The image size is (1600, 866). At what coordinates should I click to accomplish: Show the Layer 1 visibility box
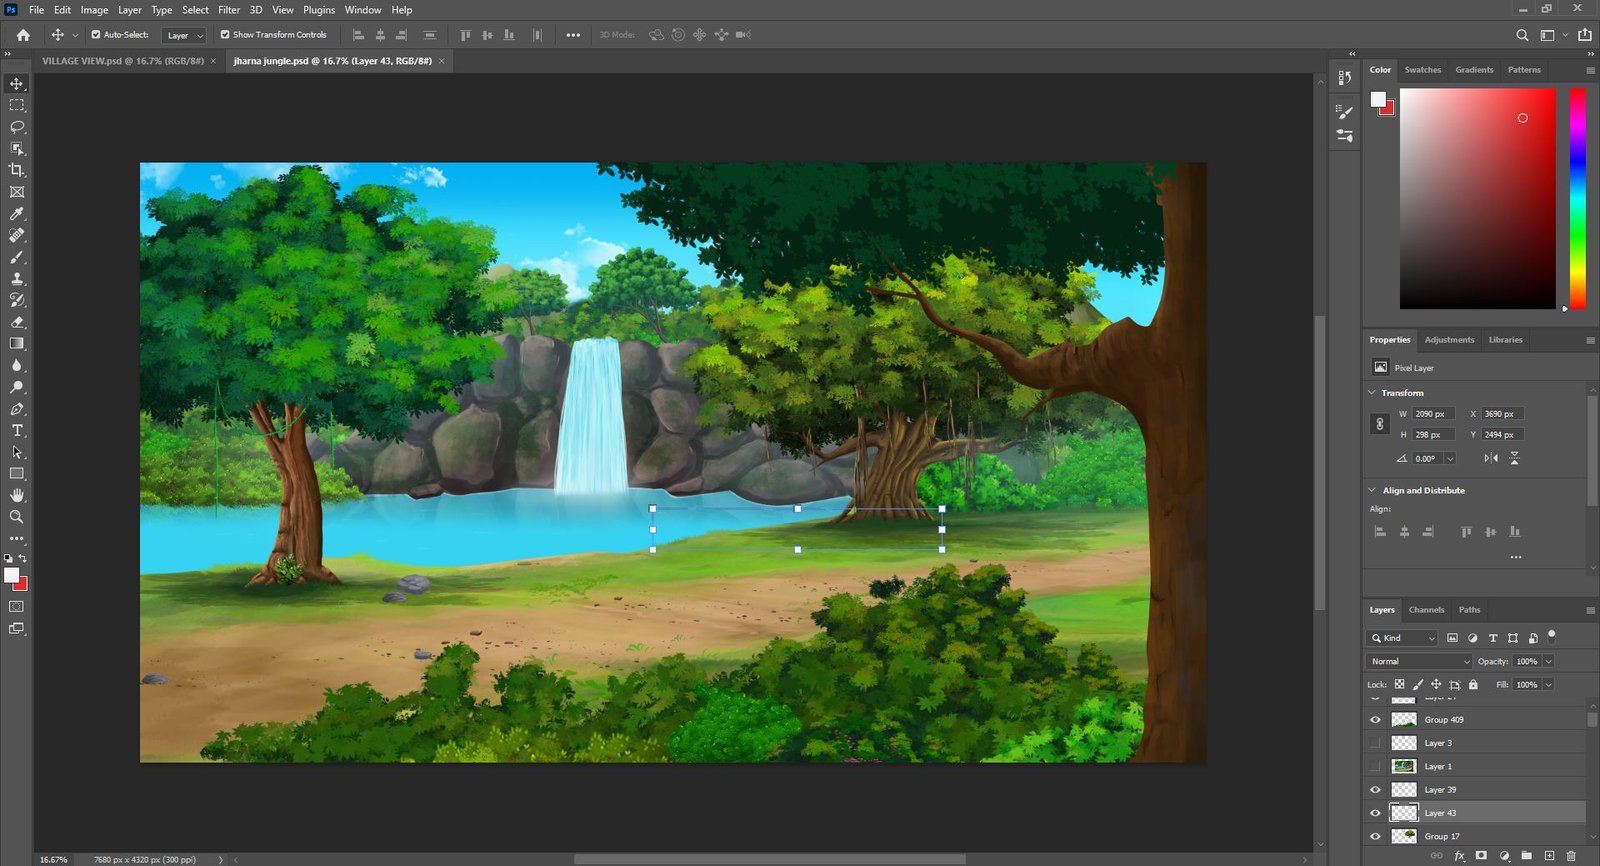coord(1375,766)
